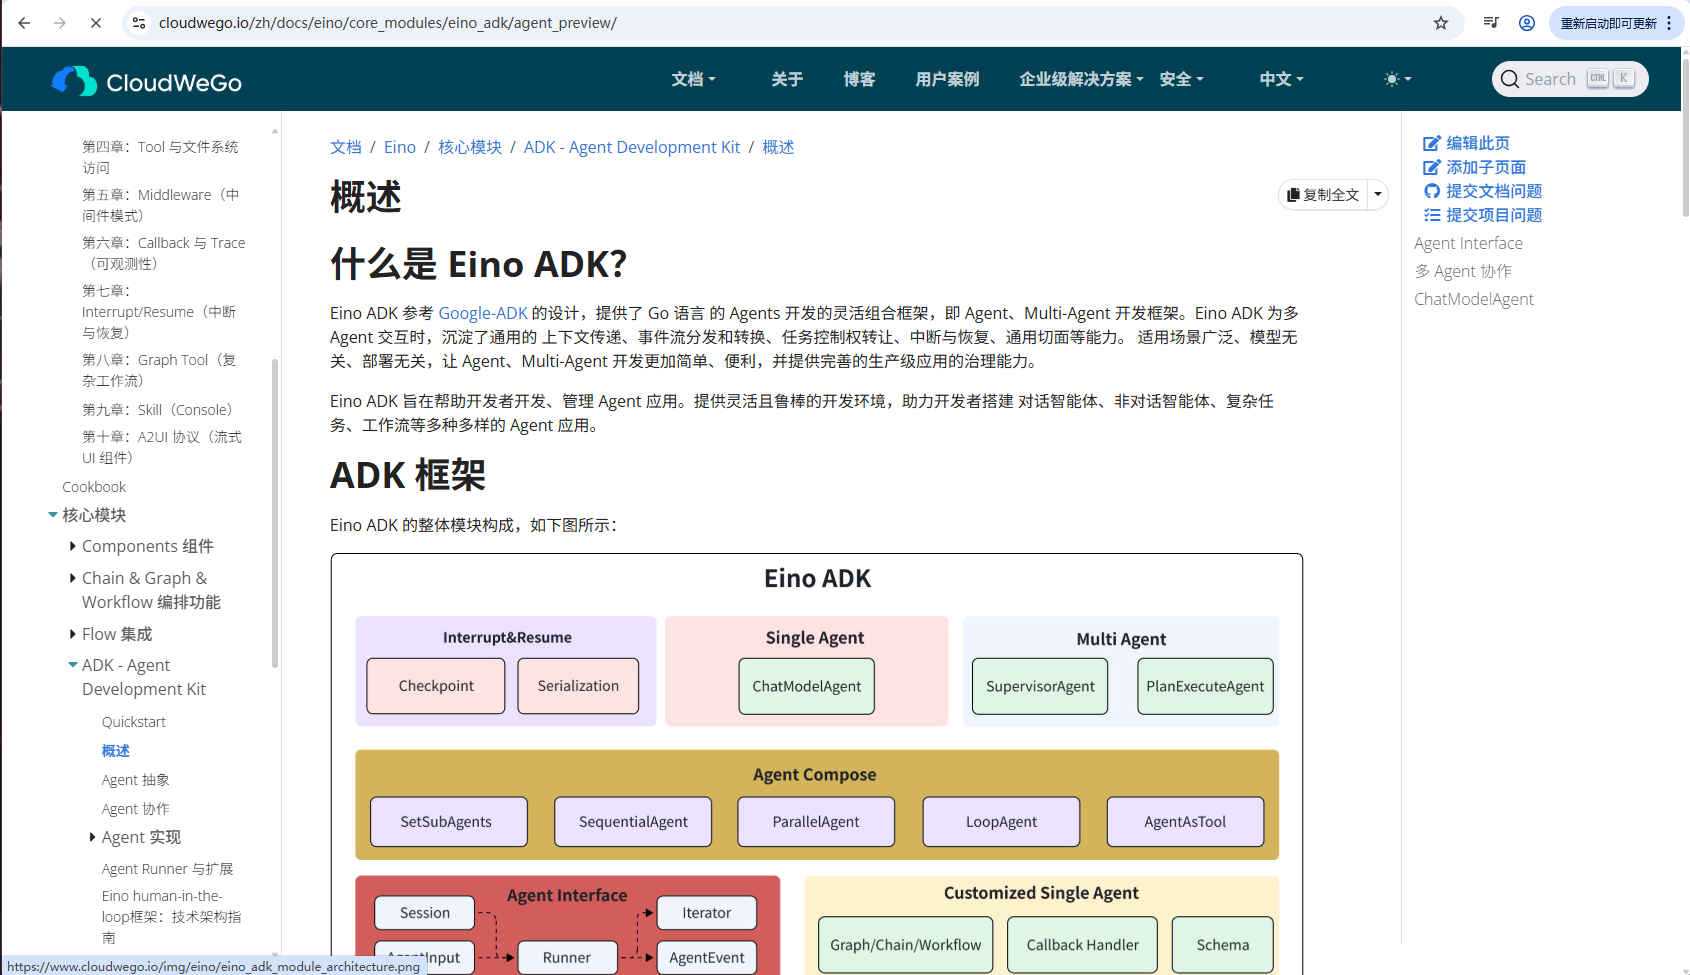Open site information icon in address bar
The height and width of the screenshot is (975, 1690).
pos(140,23)
